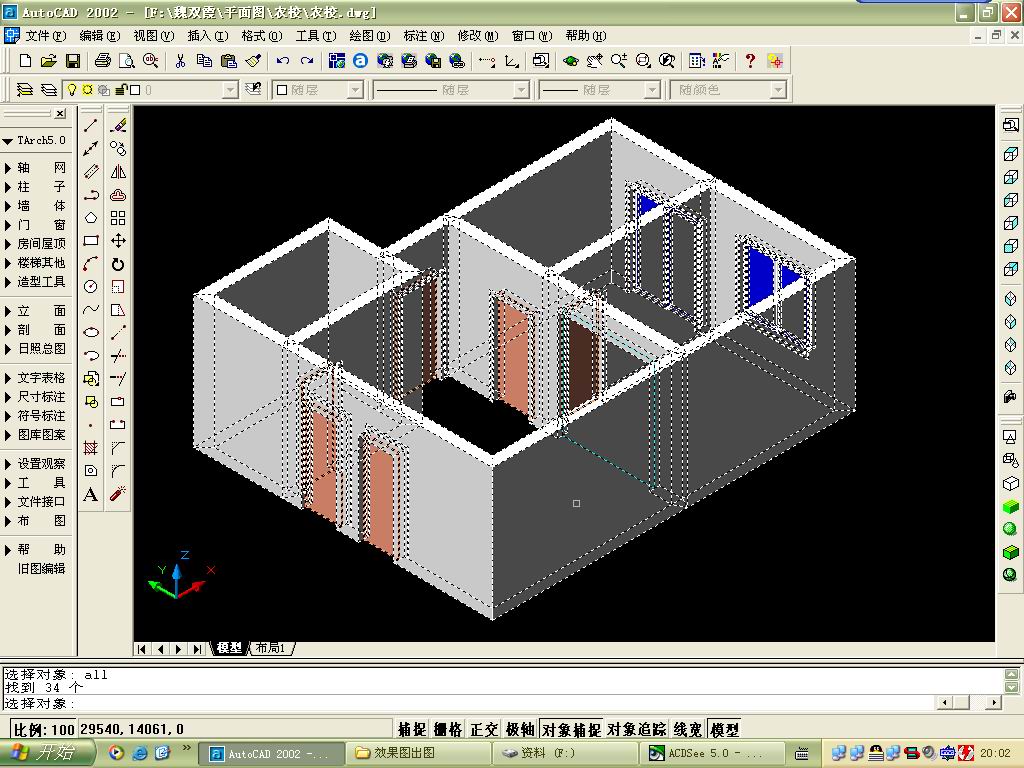Select the Circle draw tool
Screen dimensions: 1024x768
point(91,286)
